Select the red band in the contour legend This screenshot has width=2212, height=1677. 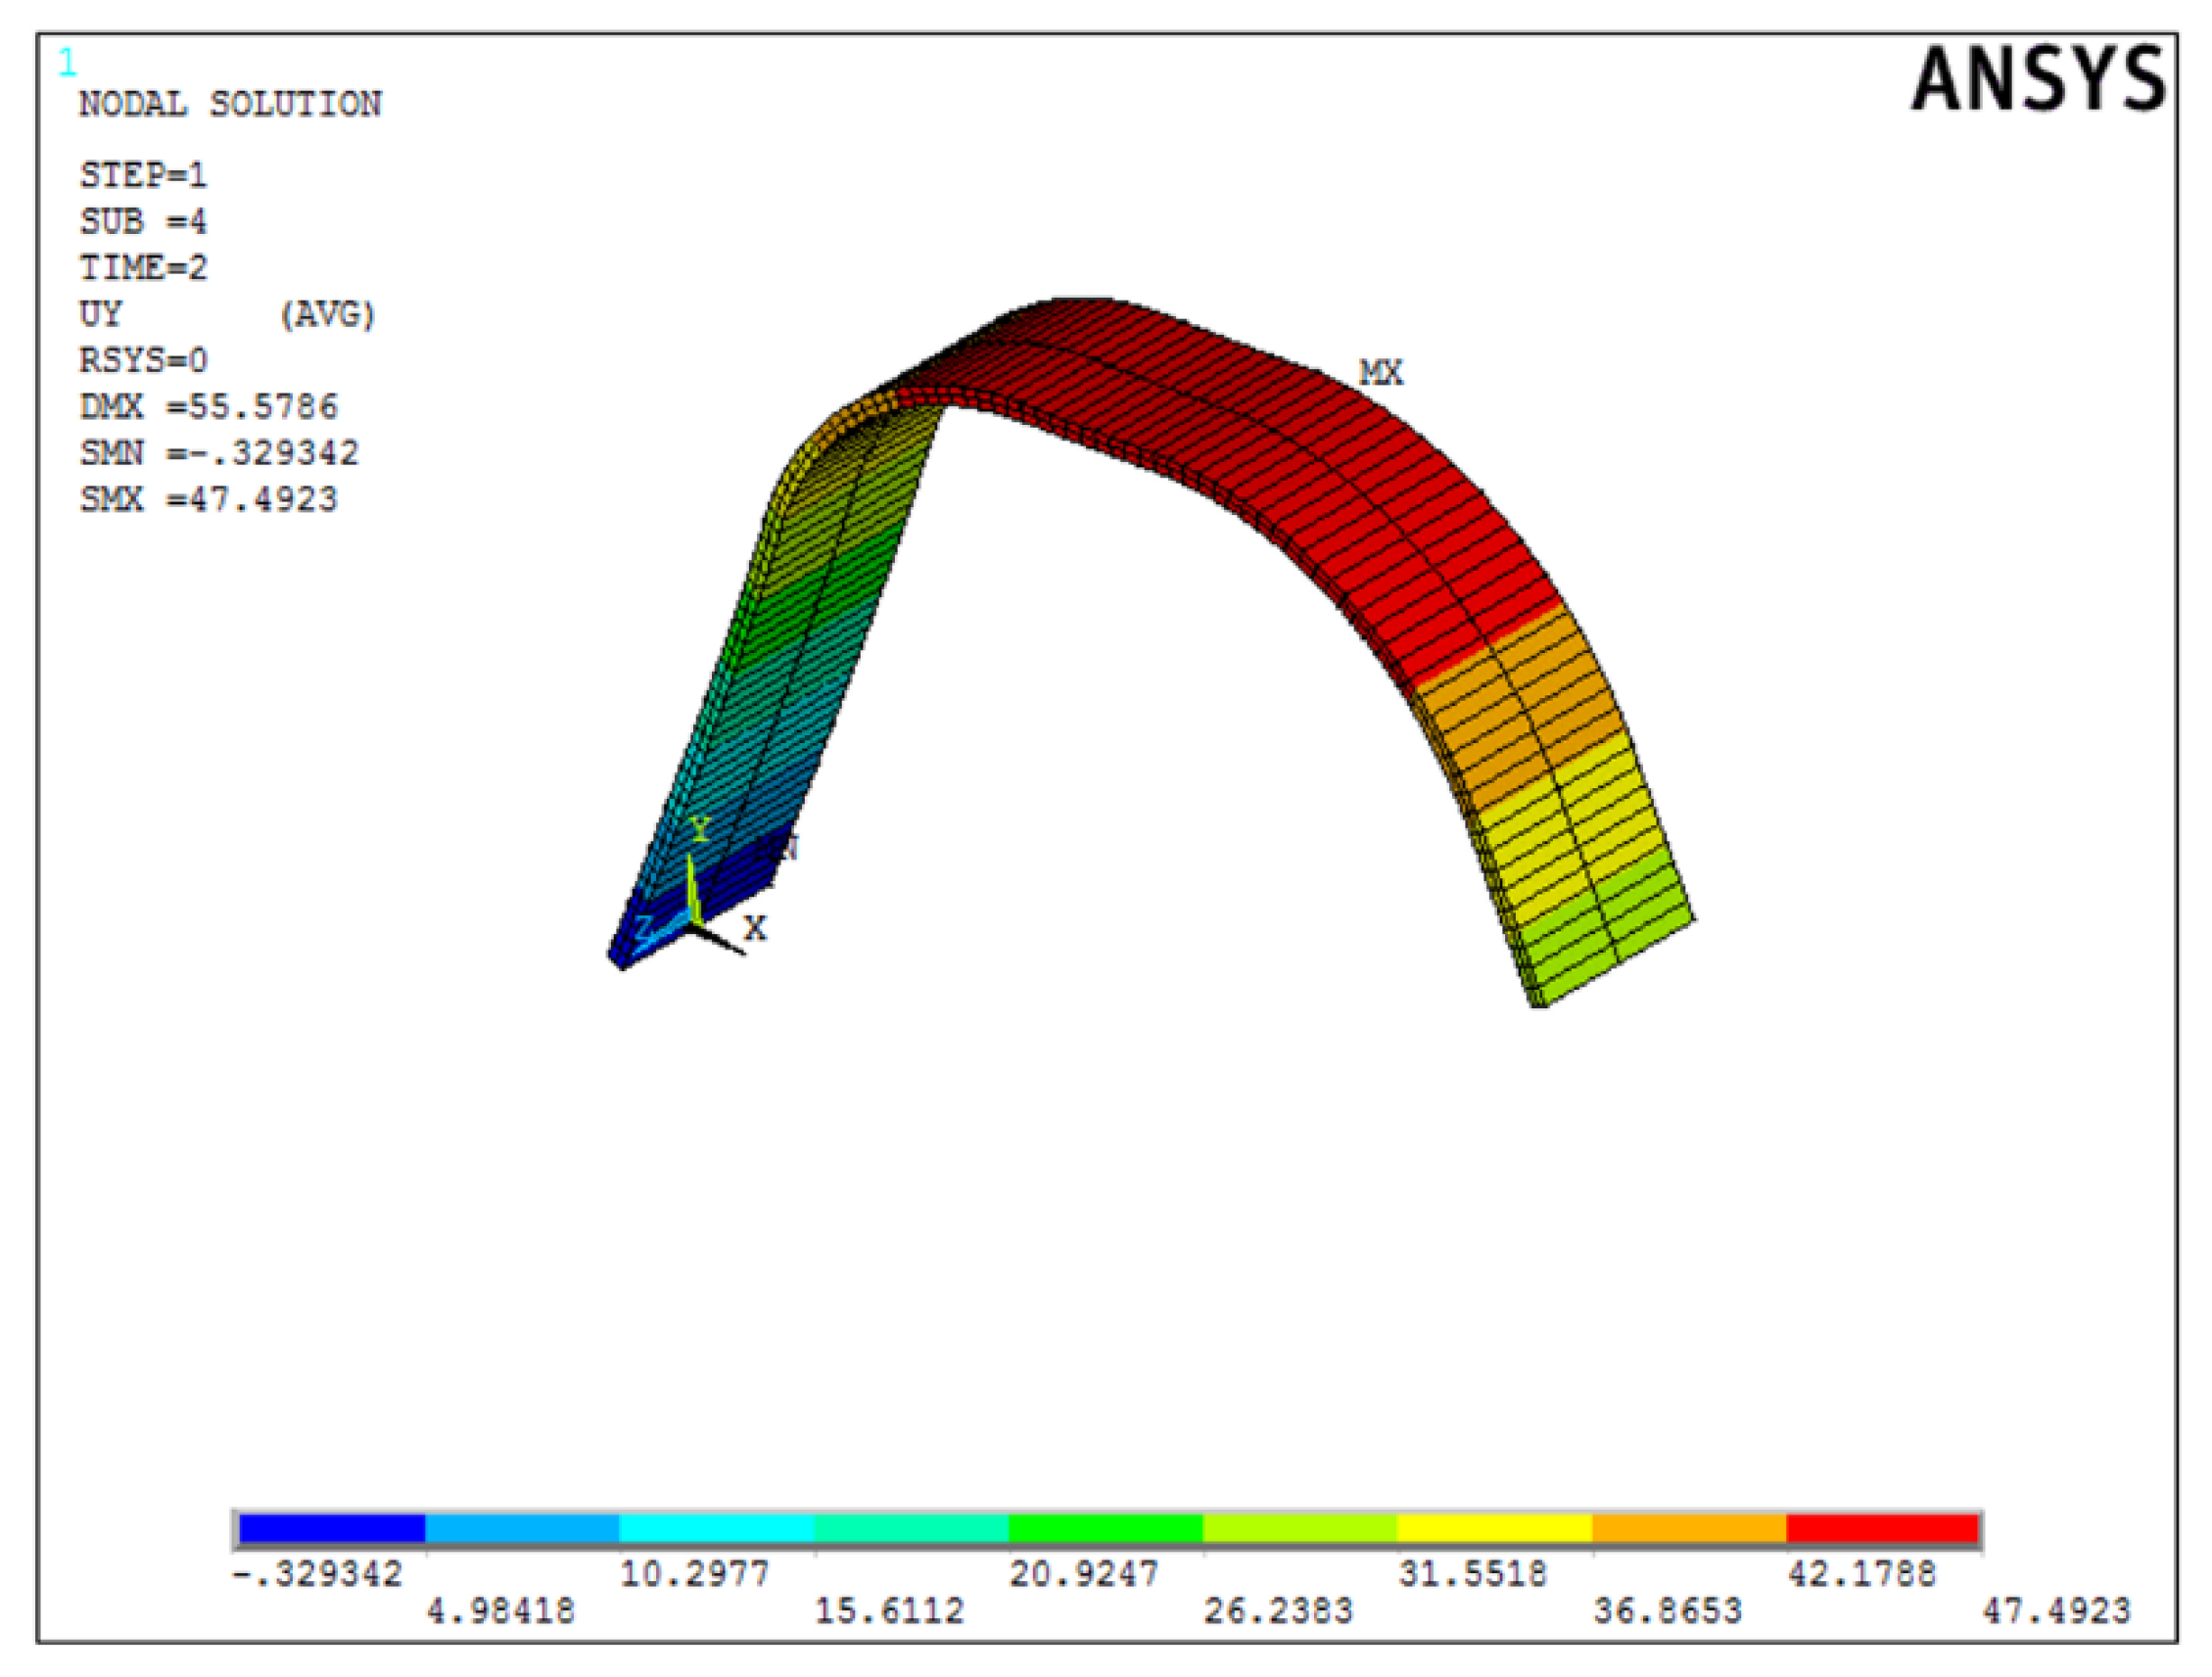pyautogui.click(x=1881, y=1529)
